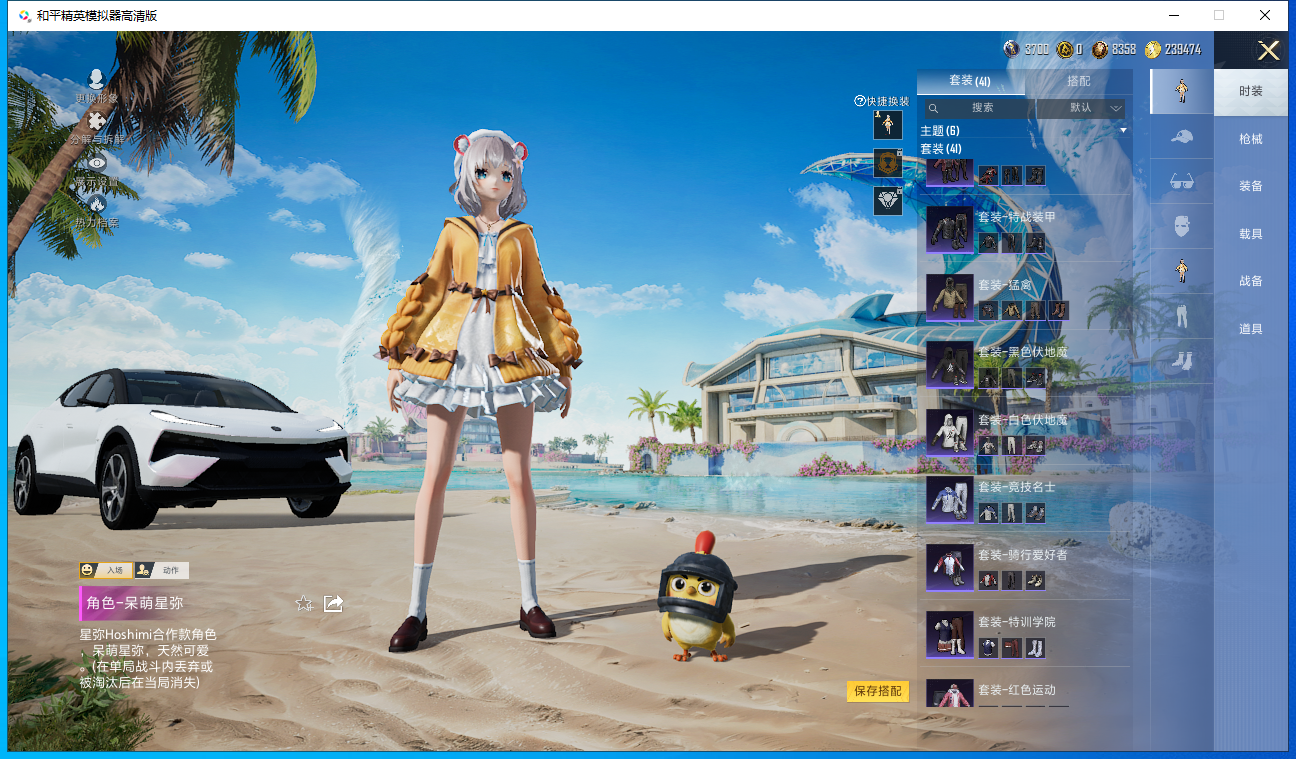Click the 猛禽 coat piece icon

coord(1012,310)
